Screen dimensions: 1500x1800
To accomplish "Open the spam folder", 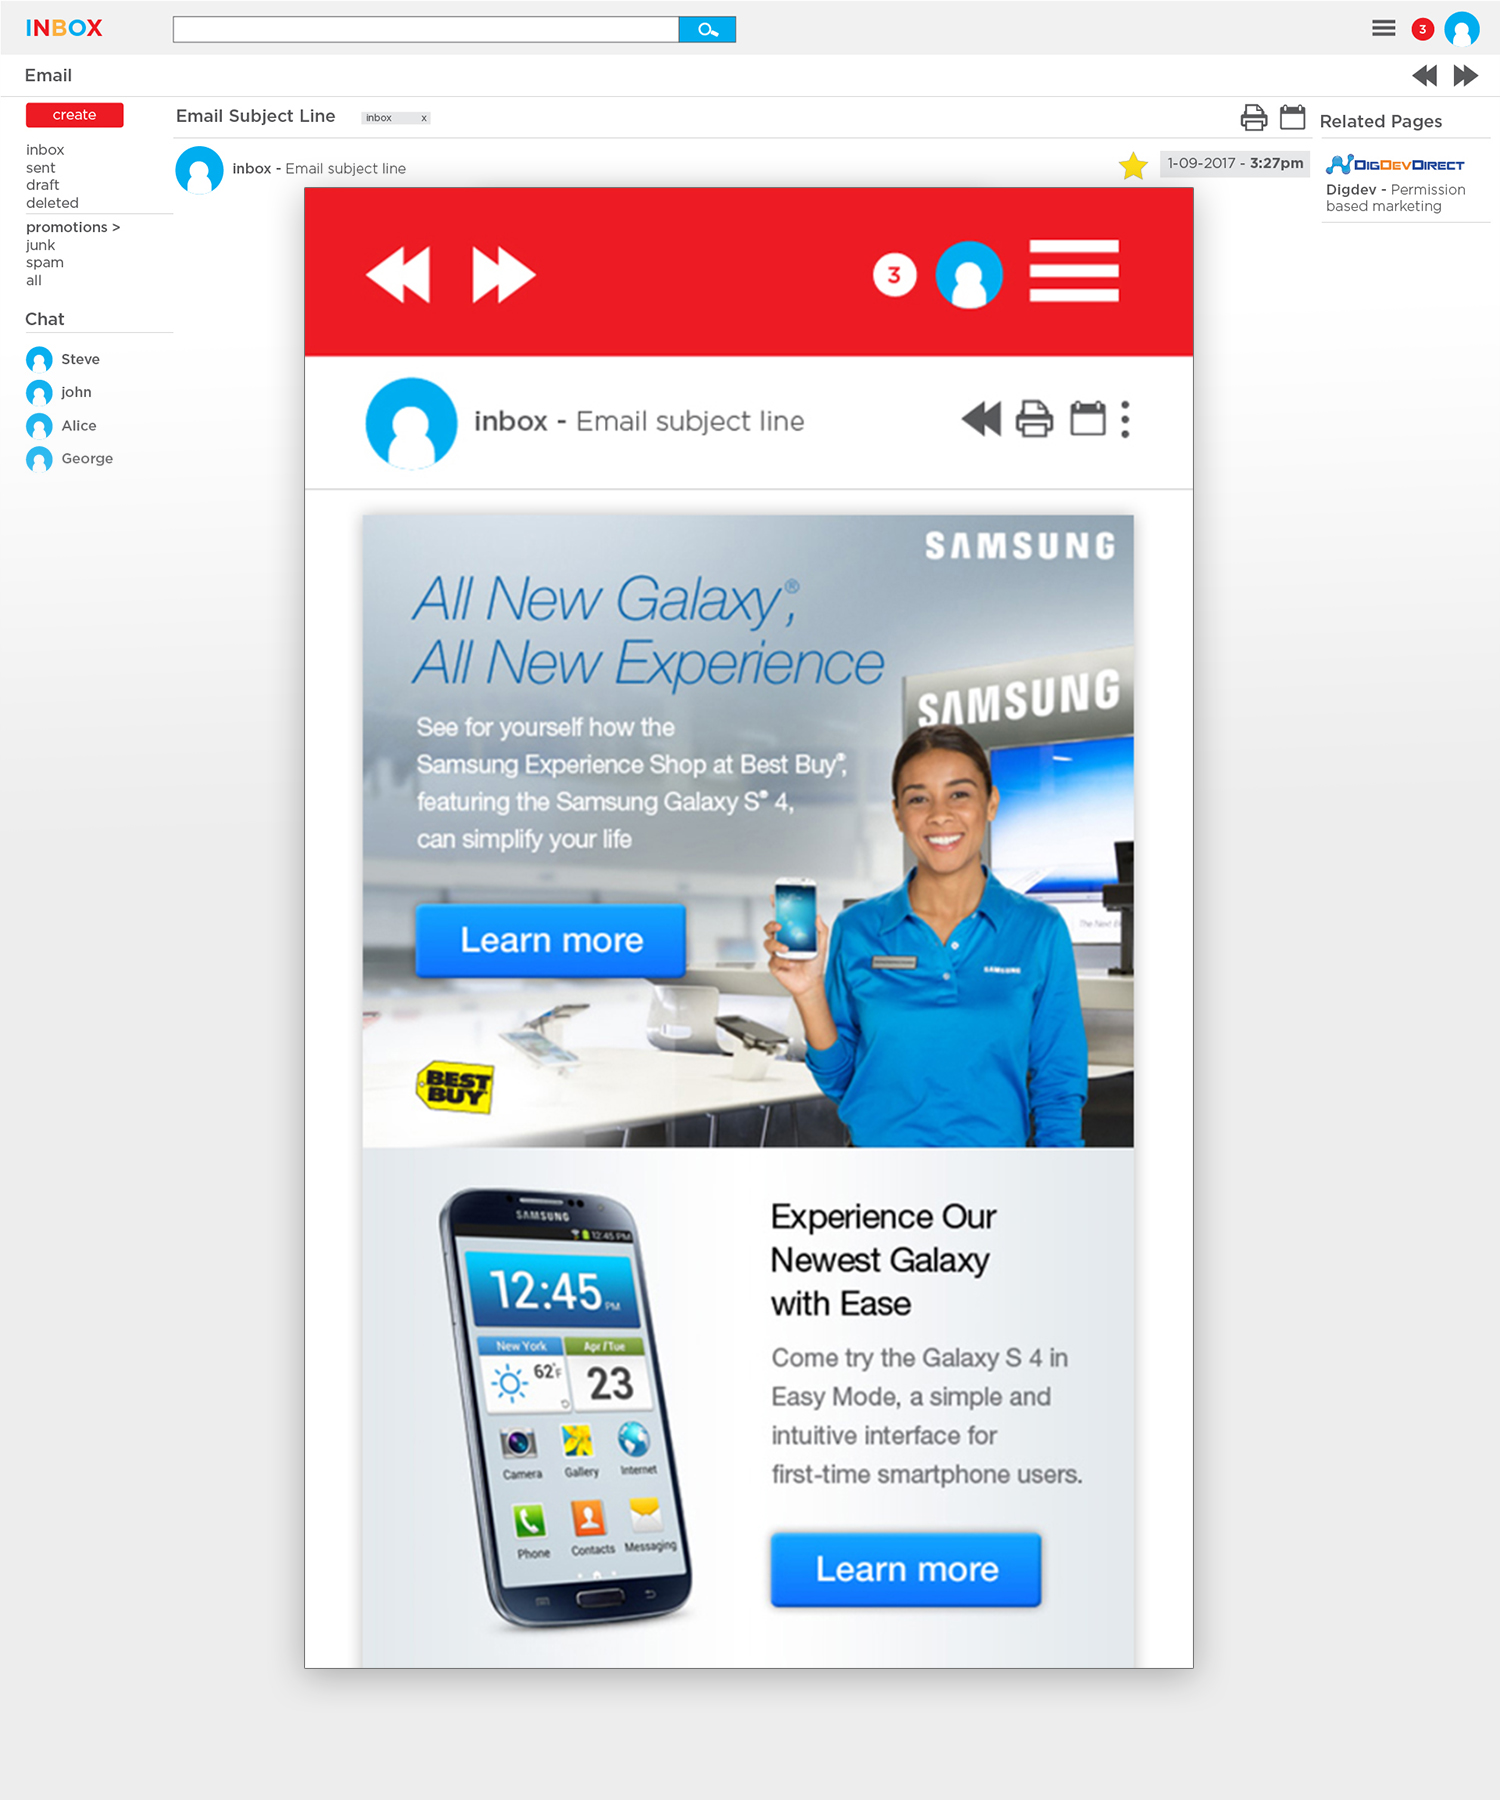I will (x=45, y=263).
